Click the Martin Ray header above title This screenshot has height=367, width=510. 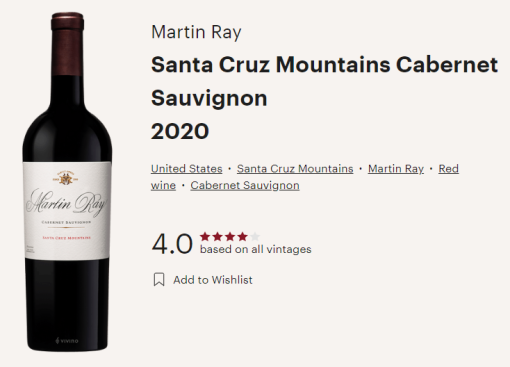(196, 32)
